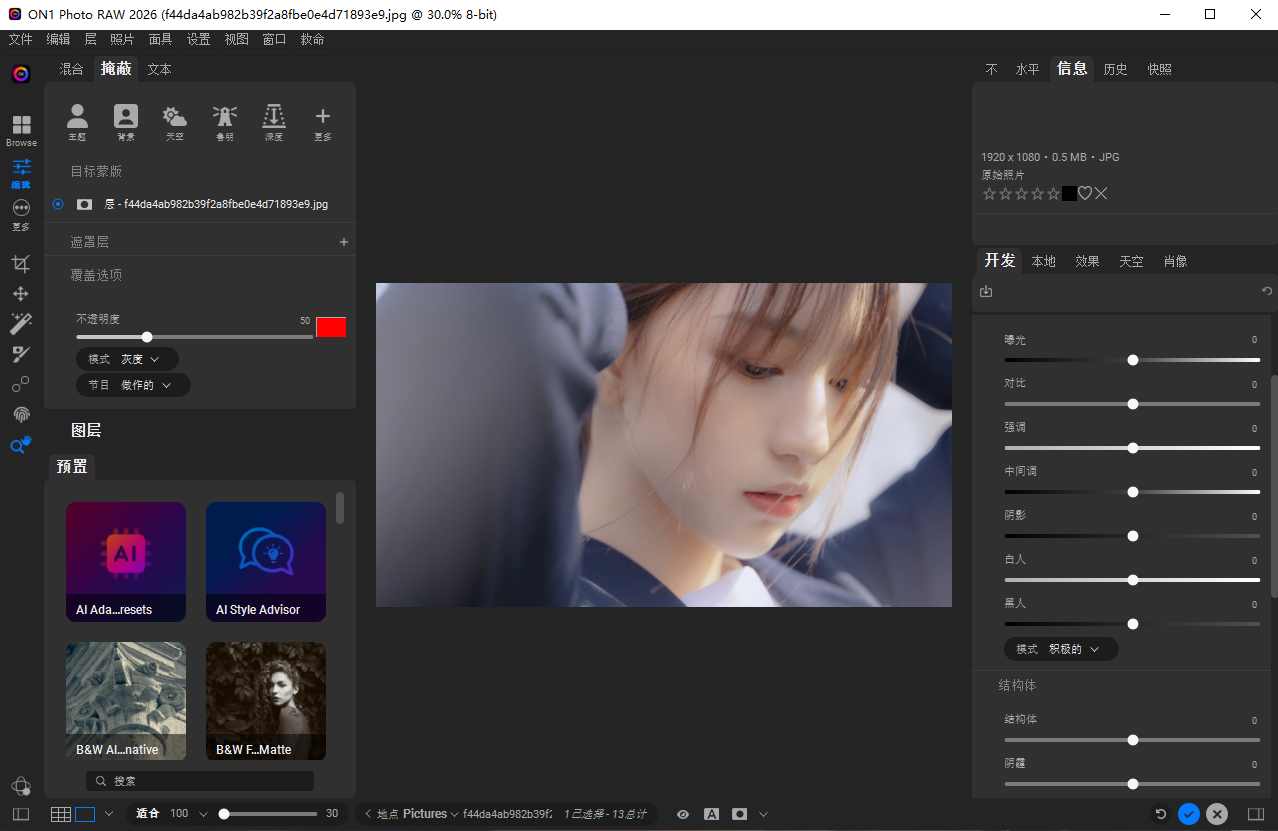Open the 模式 积极的 dropdown
1278x831 pixels.
point(1061,649)
